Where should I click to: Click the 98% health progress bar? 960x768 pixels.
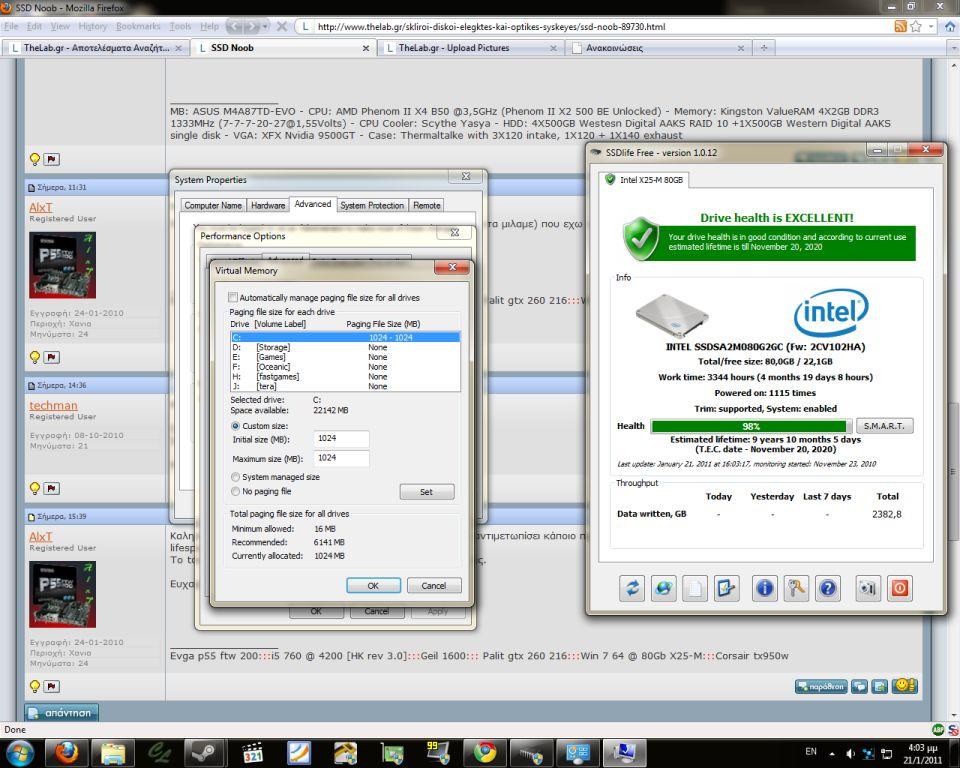[751, 426]
